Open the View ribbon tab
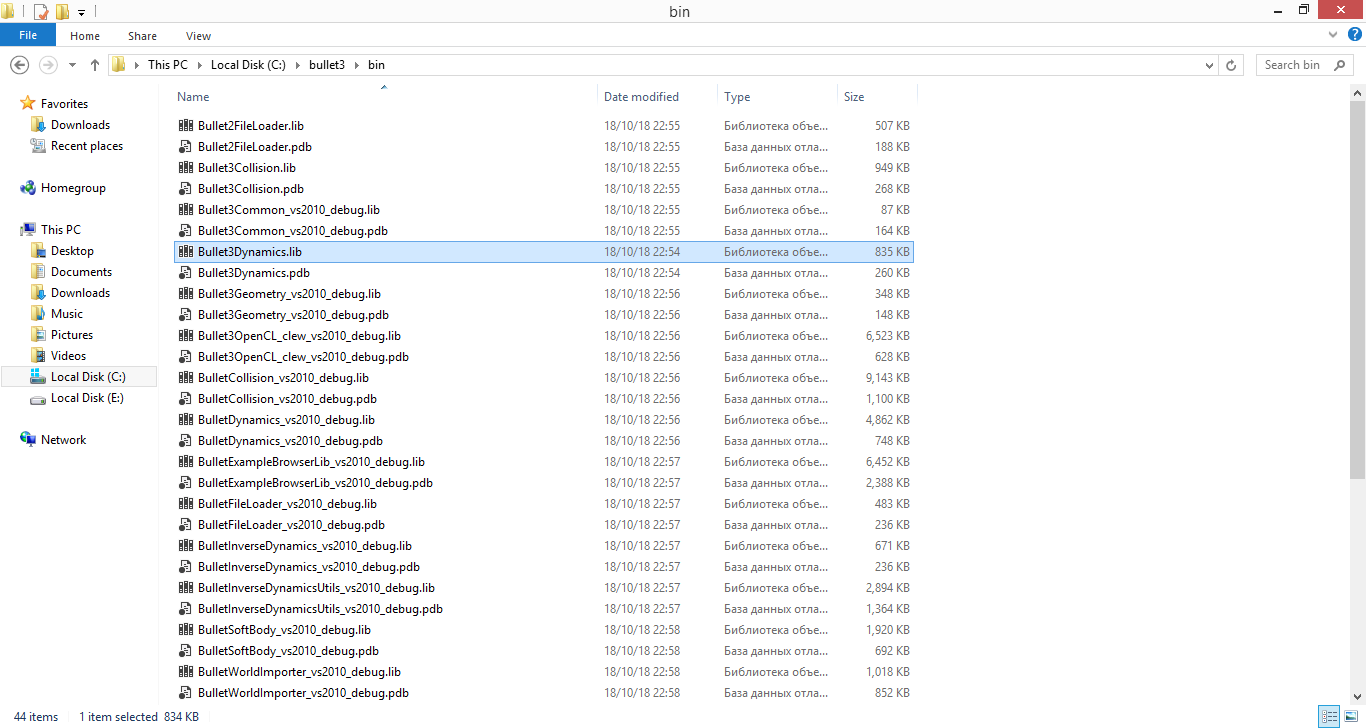 (198, 36)
